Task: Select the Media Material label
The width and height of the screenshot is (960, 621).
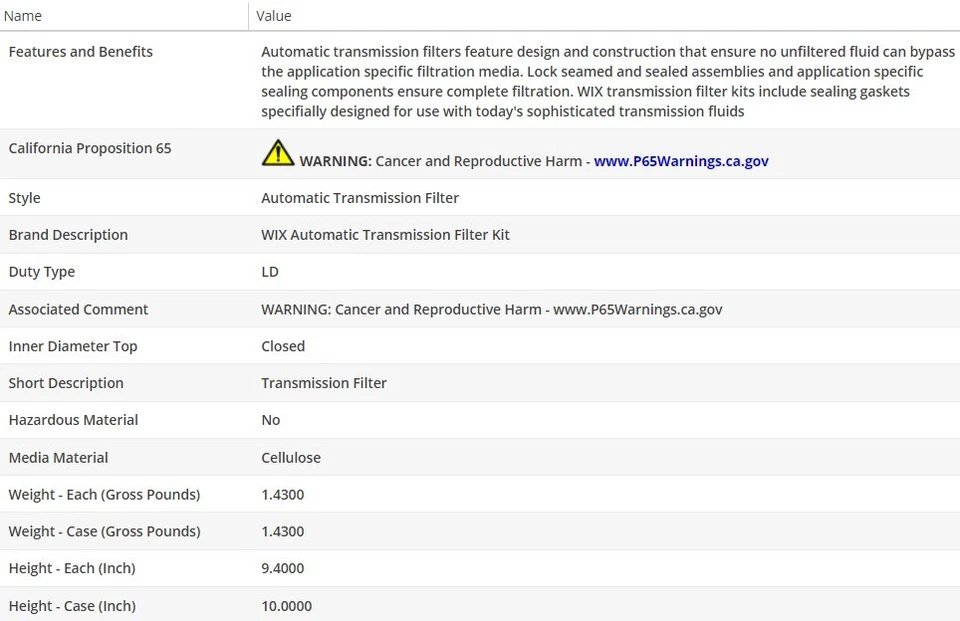Action: [58, 457]
